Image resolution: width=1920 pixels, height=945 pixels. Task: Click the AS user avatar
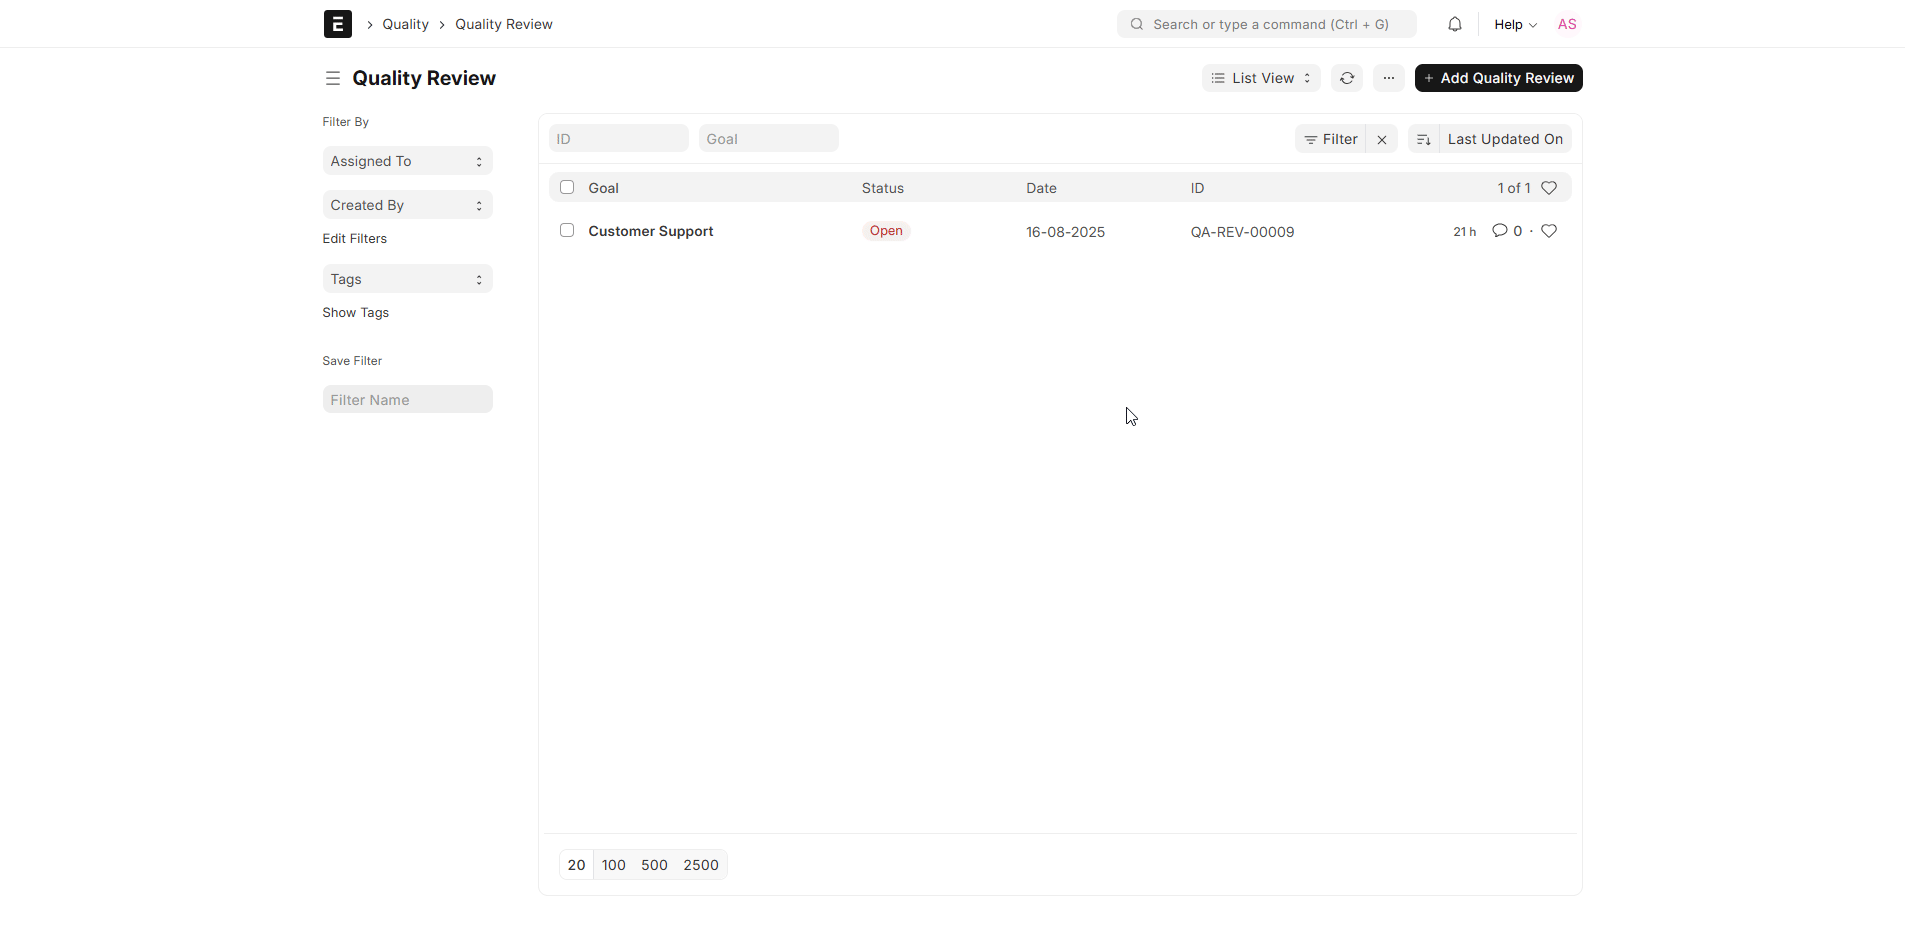point(1567,24)
